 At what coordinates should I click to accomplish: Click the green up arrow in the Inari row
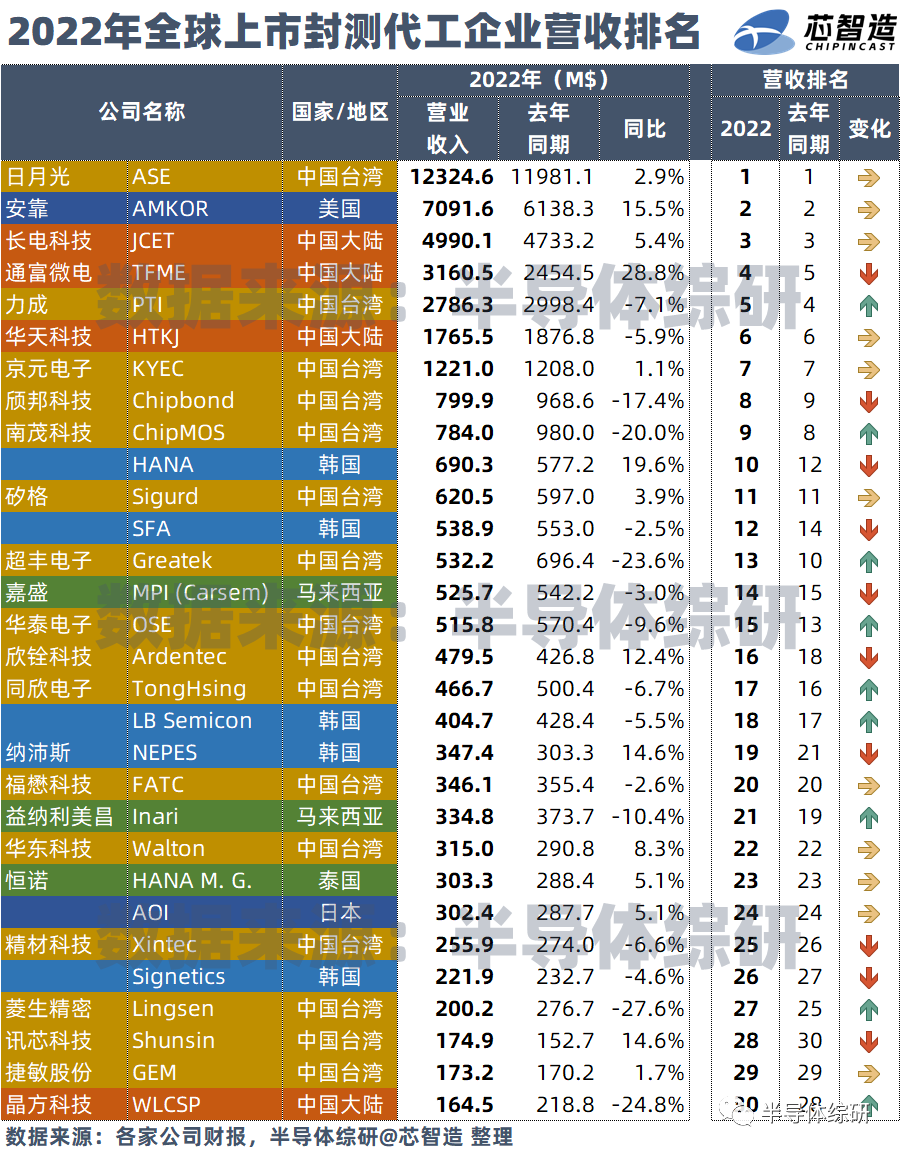868,817
